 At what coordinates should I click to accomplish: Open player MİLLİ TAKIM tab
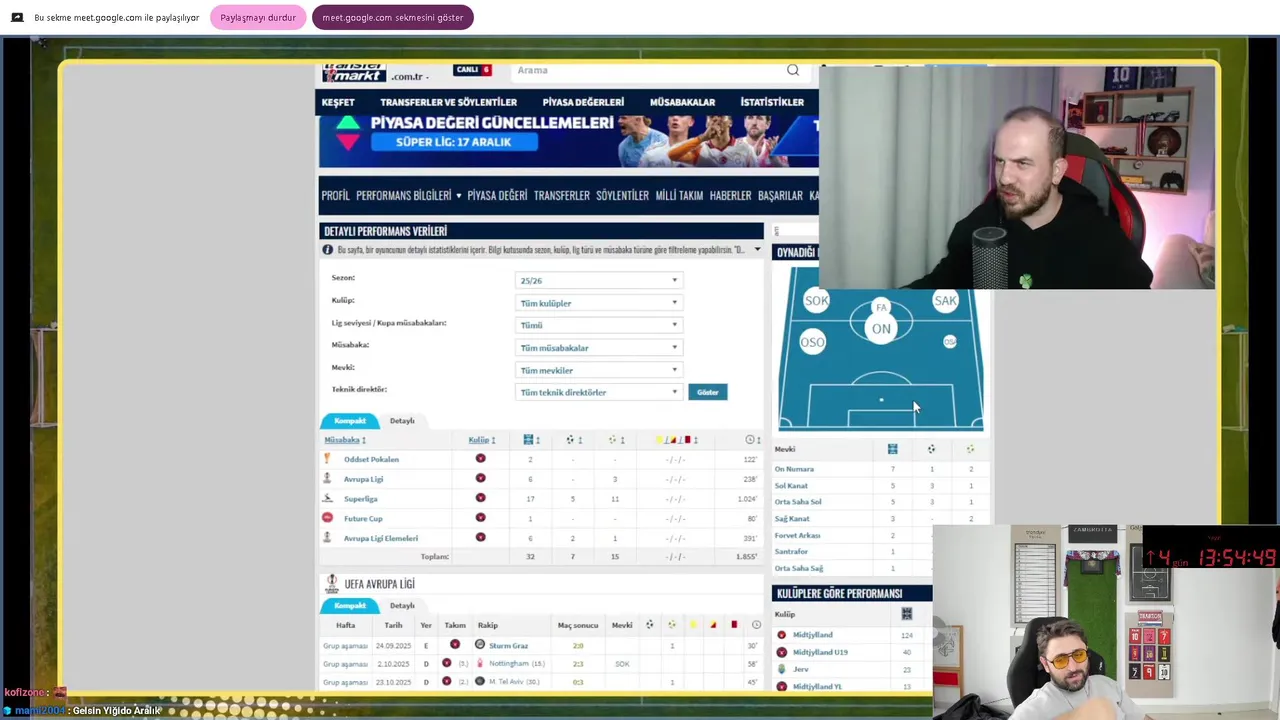(x=679, y=196)
